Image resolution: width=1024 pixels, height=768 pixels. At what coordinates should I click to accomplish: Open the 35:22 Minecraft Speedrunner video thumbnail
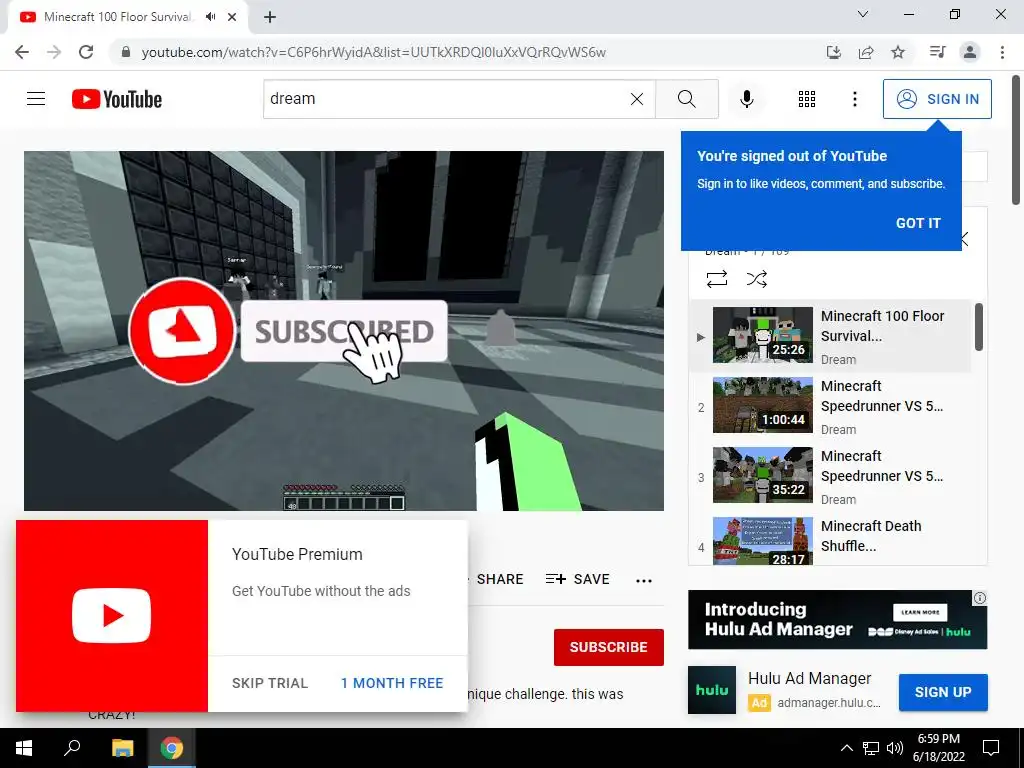point(763,475)
